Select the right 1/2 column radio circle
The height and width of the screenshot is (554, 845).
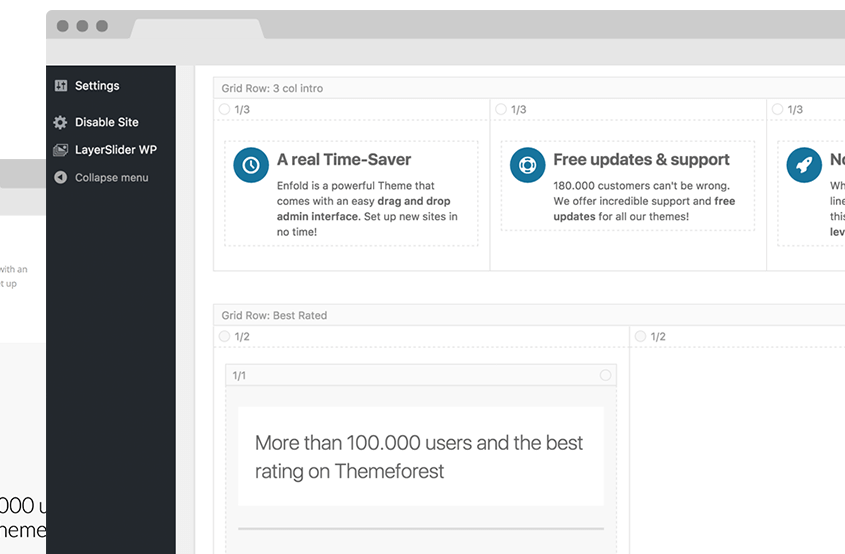tap(640, 337)
